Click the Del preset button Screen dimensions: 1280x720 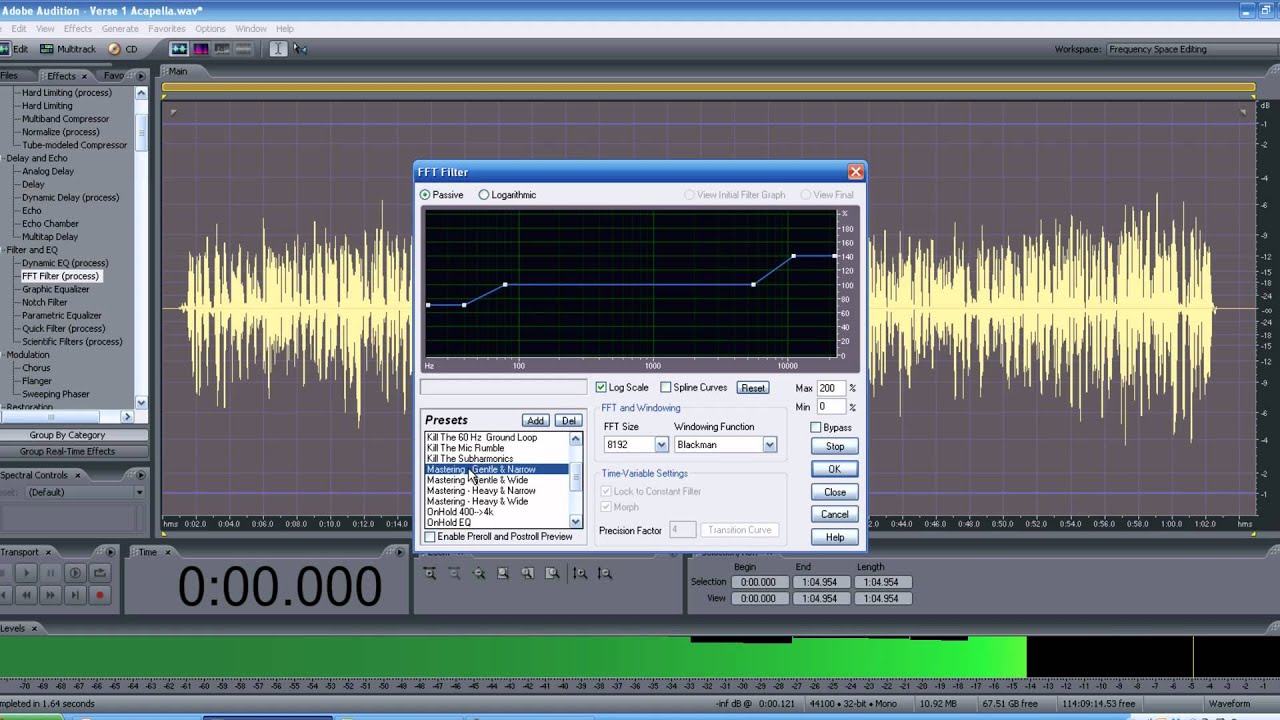coord(569,421)
